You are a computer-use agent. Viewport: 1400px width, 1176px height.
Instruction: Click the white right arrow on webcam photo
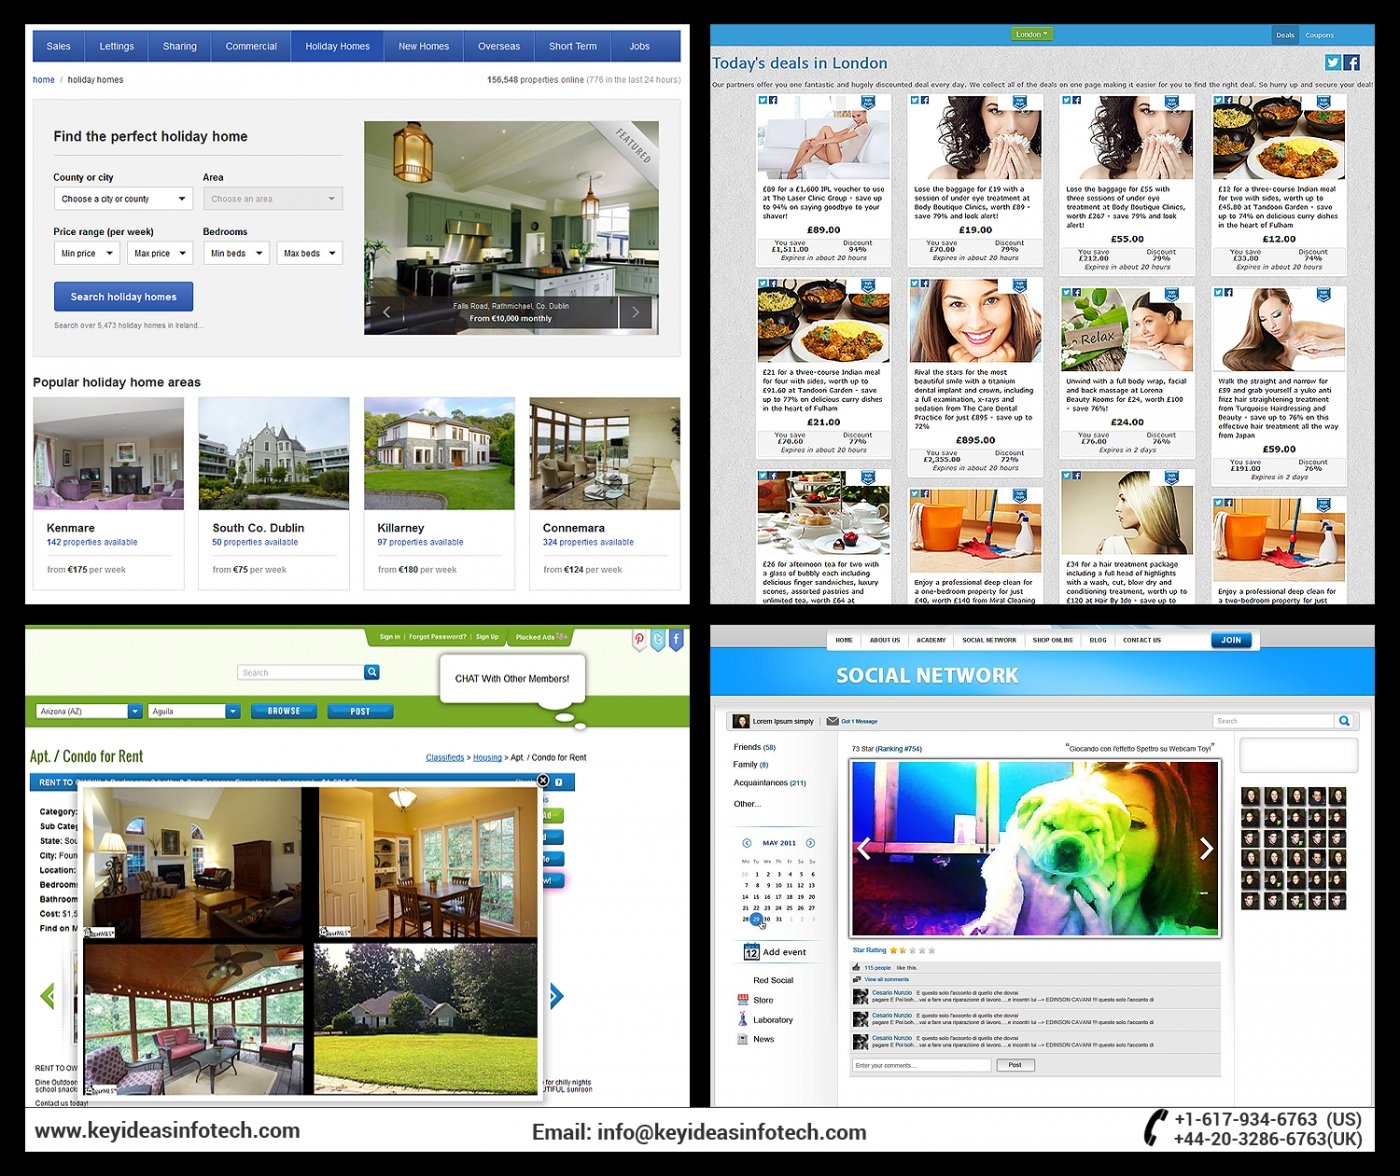pos(1206,849)
